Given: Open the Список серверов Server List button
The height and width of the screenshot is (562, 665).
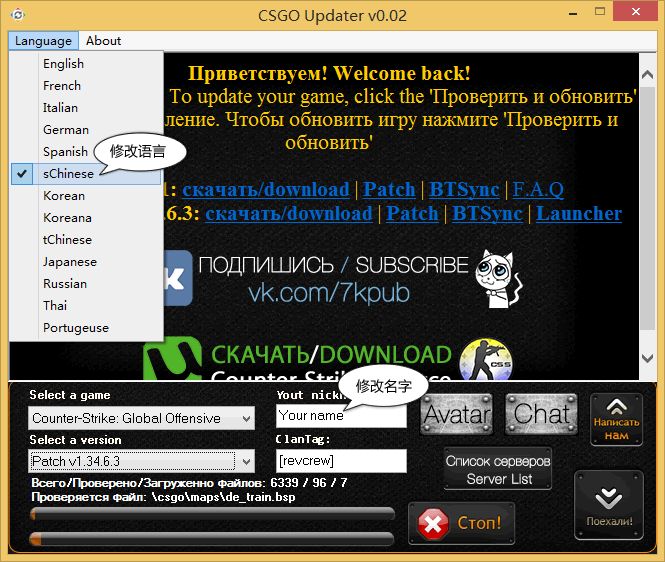Looking at the screenshot, I should 498,470.
